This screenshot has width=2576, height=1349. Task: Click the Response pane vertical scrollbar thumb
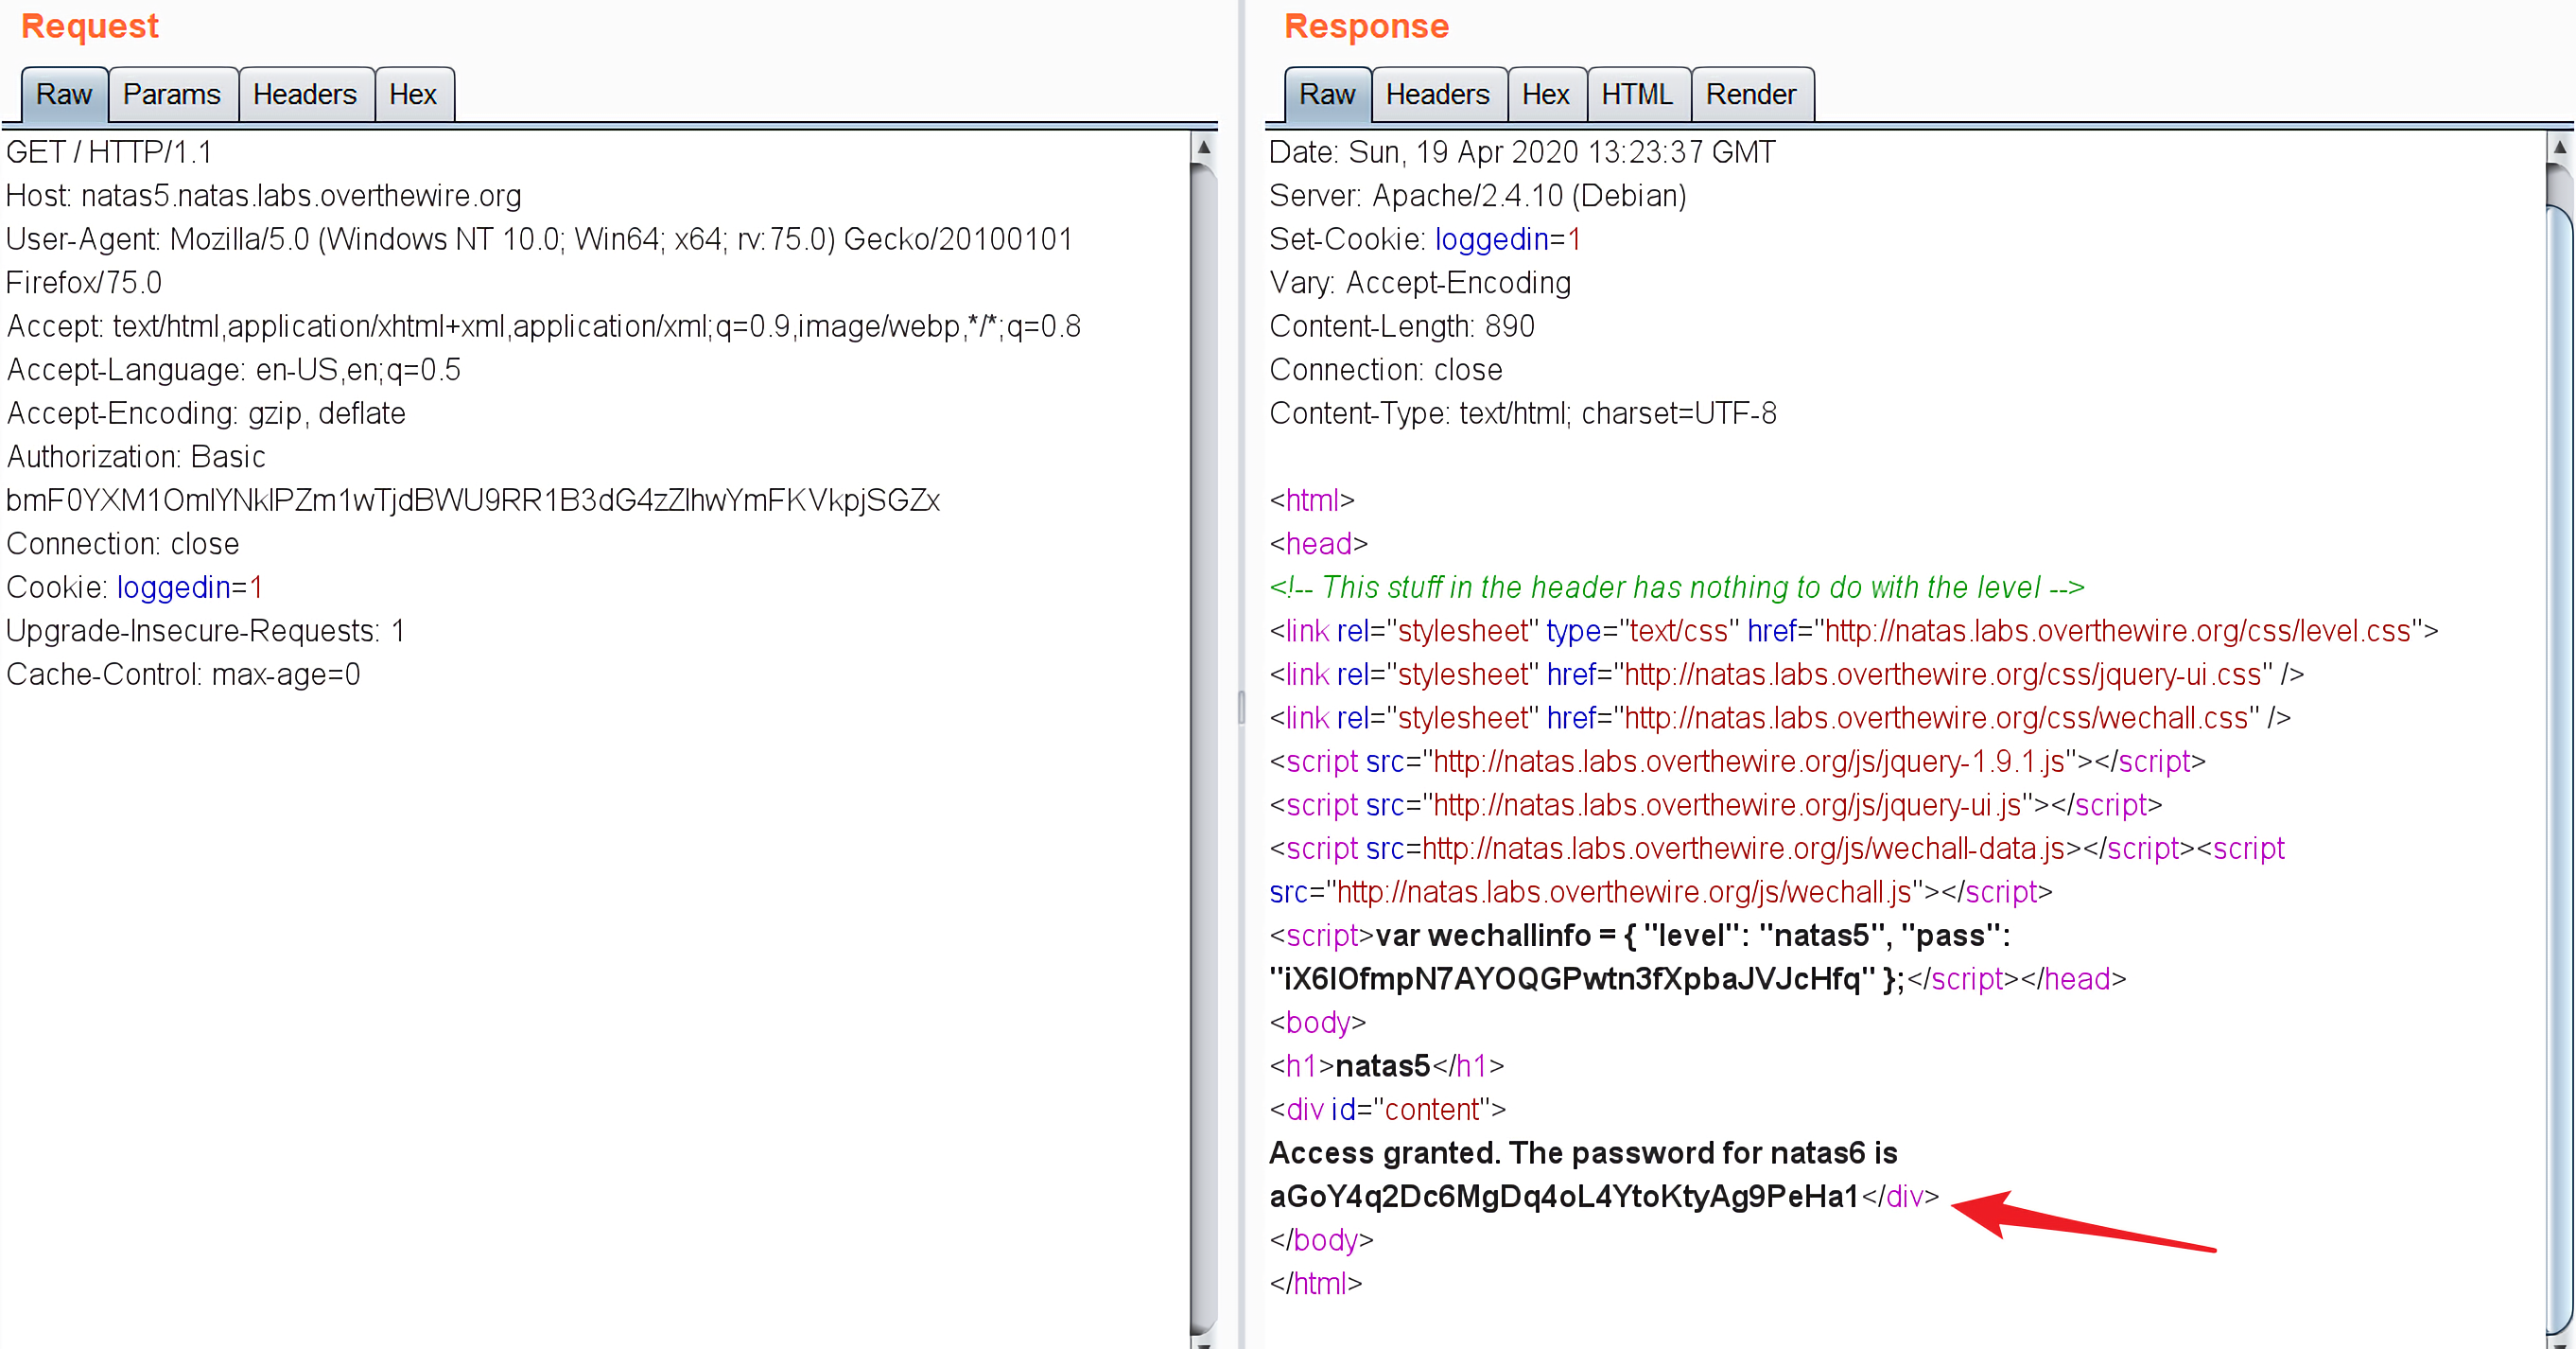[2560, 770]
